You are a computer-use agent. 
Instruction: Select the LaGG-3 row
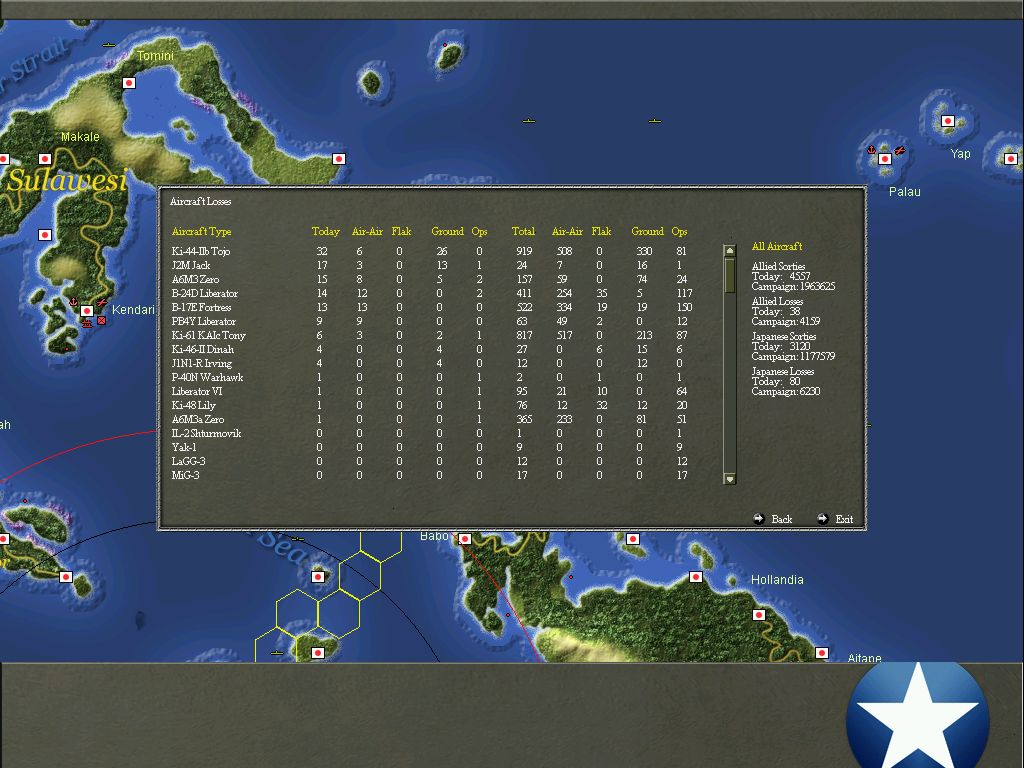pyautogui.click(x=431, y=461)
